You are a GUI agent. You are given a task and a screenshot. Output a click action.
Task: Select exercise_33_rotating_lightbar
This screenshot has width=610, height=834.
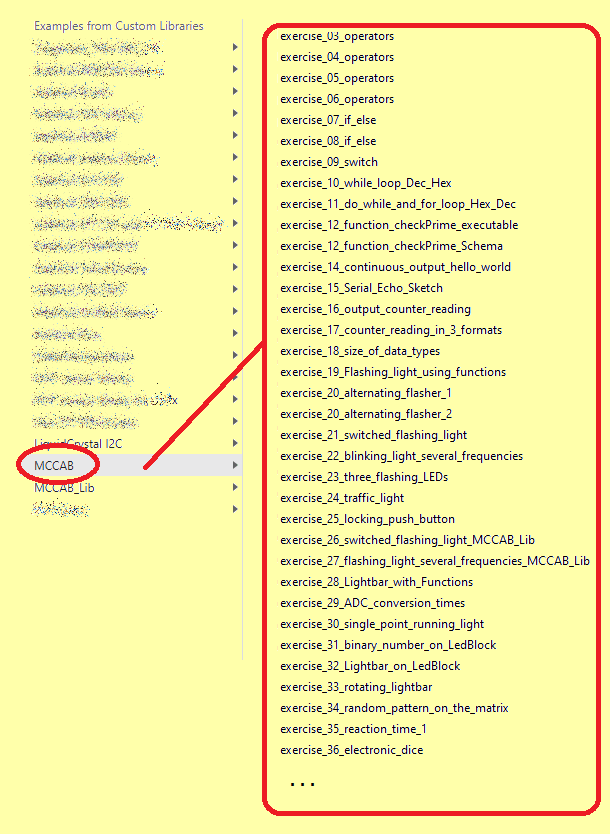click(x=356, y=687)
